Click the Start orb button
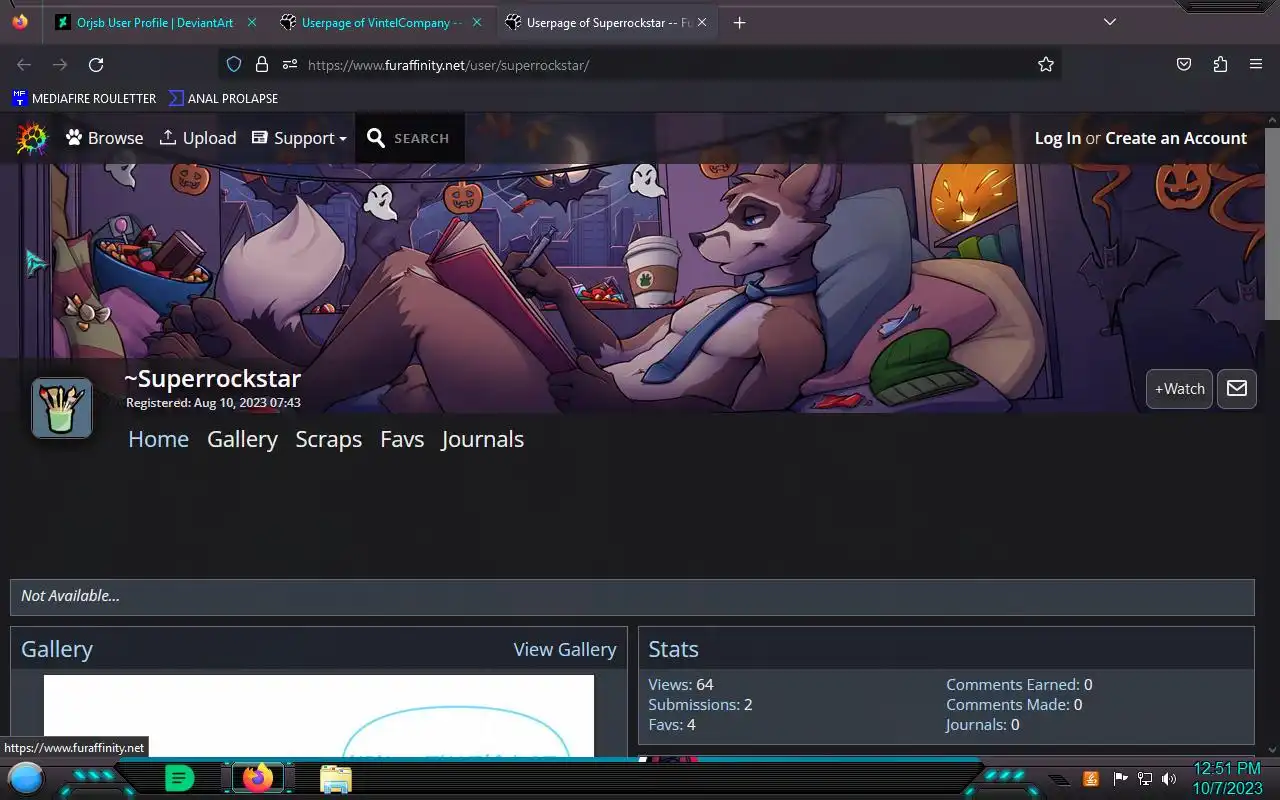The width and height of the screenshot is (1280, 800). 26,777
